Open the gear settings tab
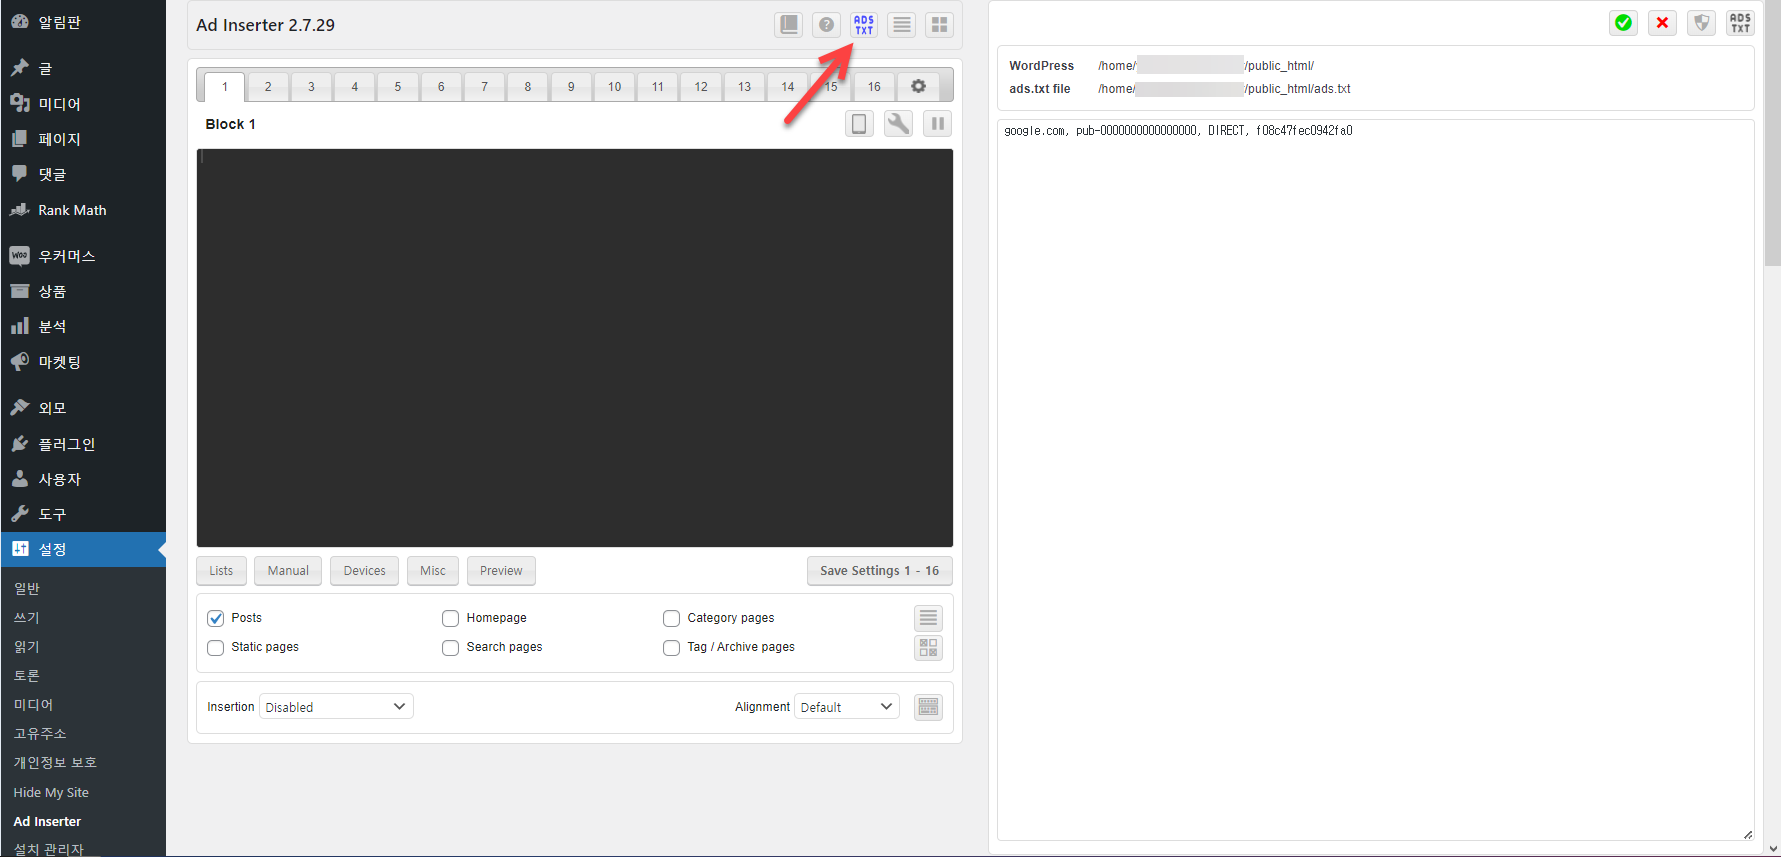This screenshot has height=857, width=1781. [918, 86]
